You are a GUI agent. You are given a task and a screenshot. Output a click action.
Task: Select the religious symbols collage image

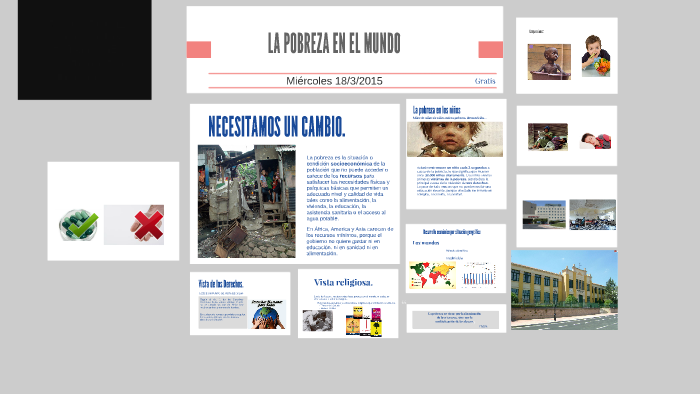click(363, 321)
